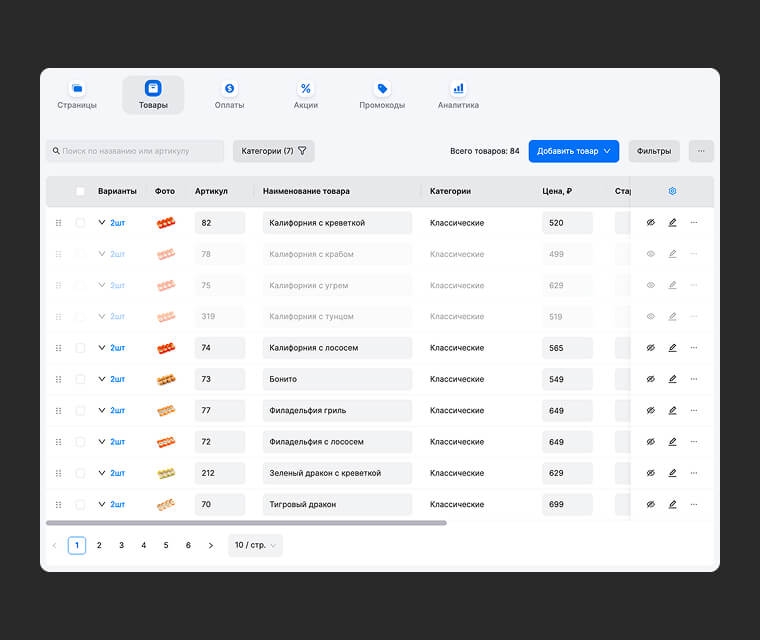Screen dimensions: 760x640
Task: Open the Аналитика chart icon
Action: [x=458, y=89]
